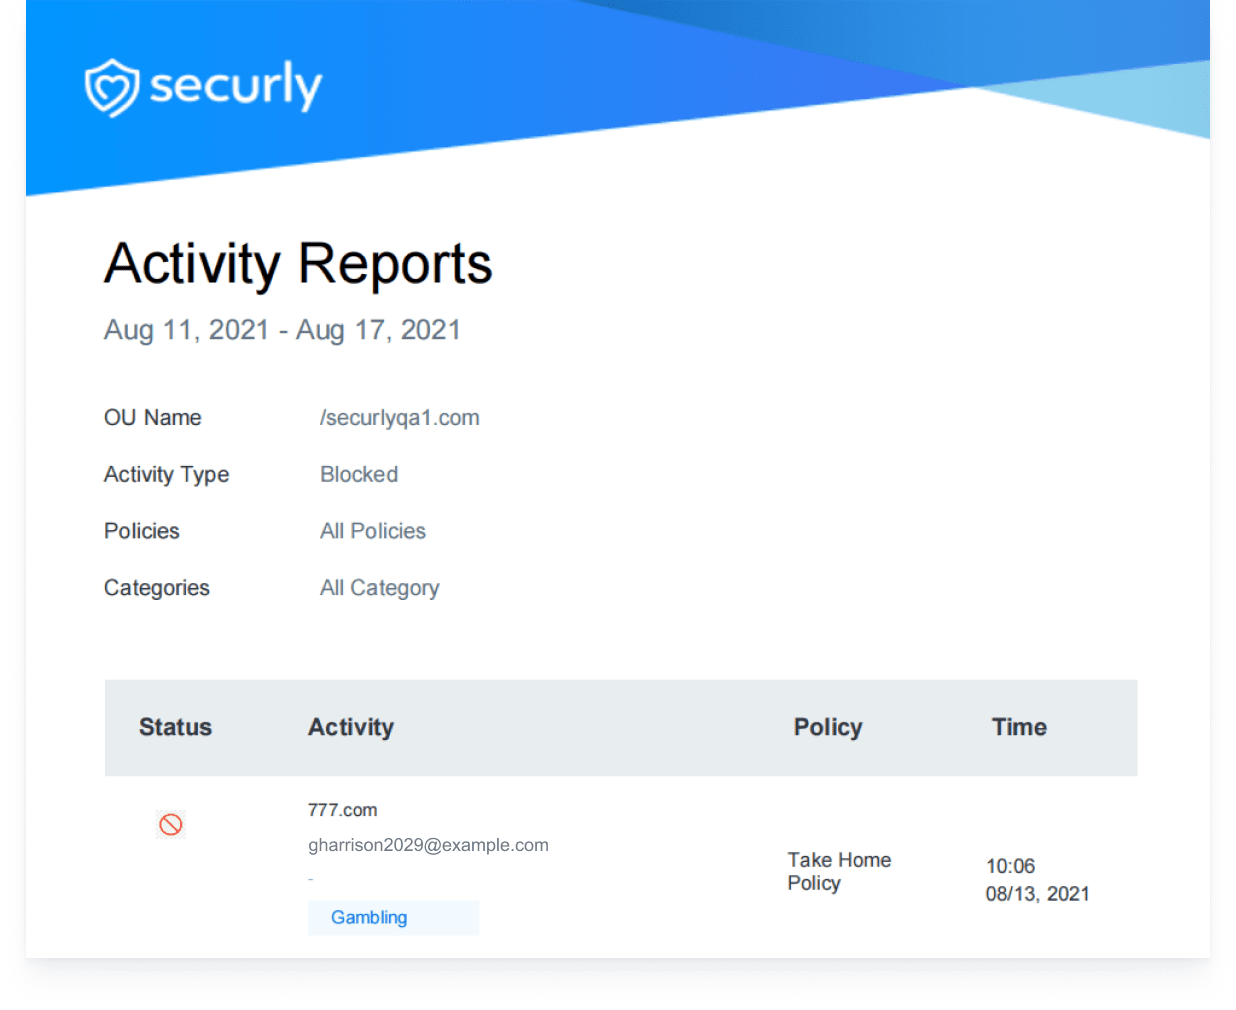The height and width of the screenshot is (1010, 1236).
Task: Click the Time column header
Action: [x=1018, y=727]
